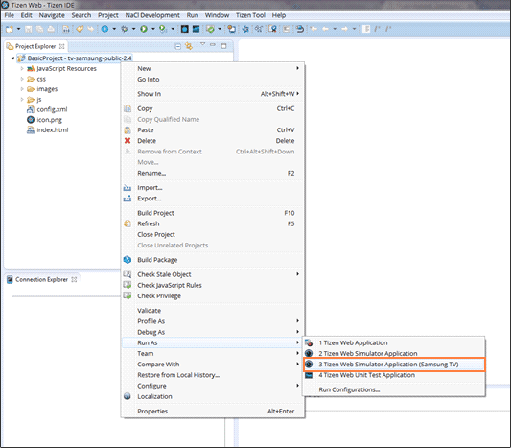The height and width of the screenshot is (448, 511).
Task: Click the Copy icon in context menu
Action: (127, 108)
